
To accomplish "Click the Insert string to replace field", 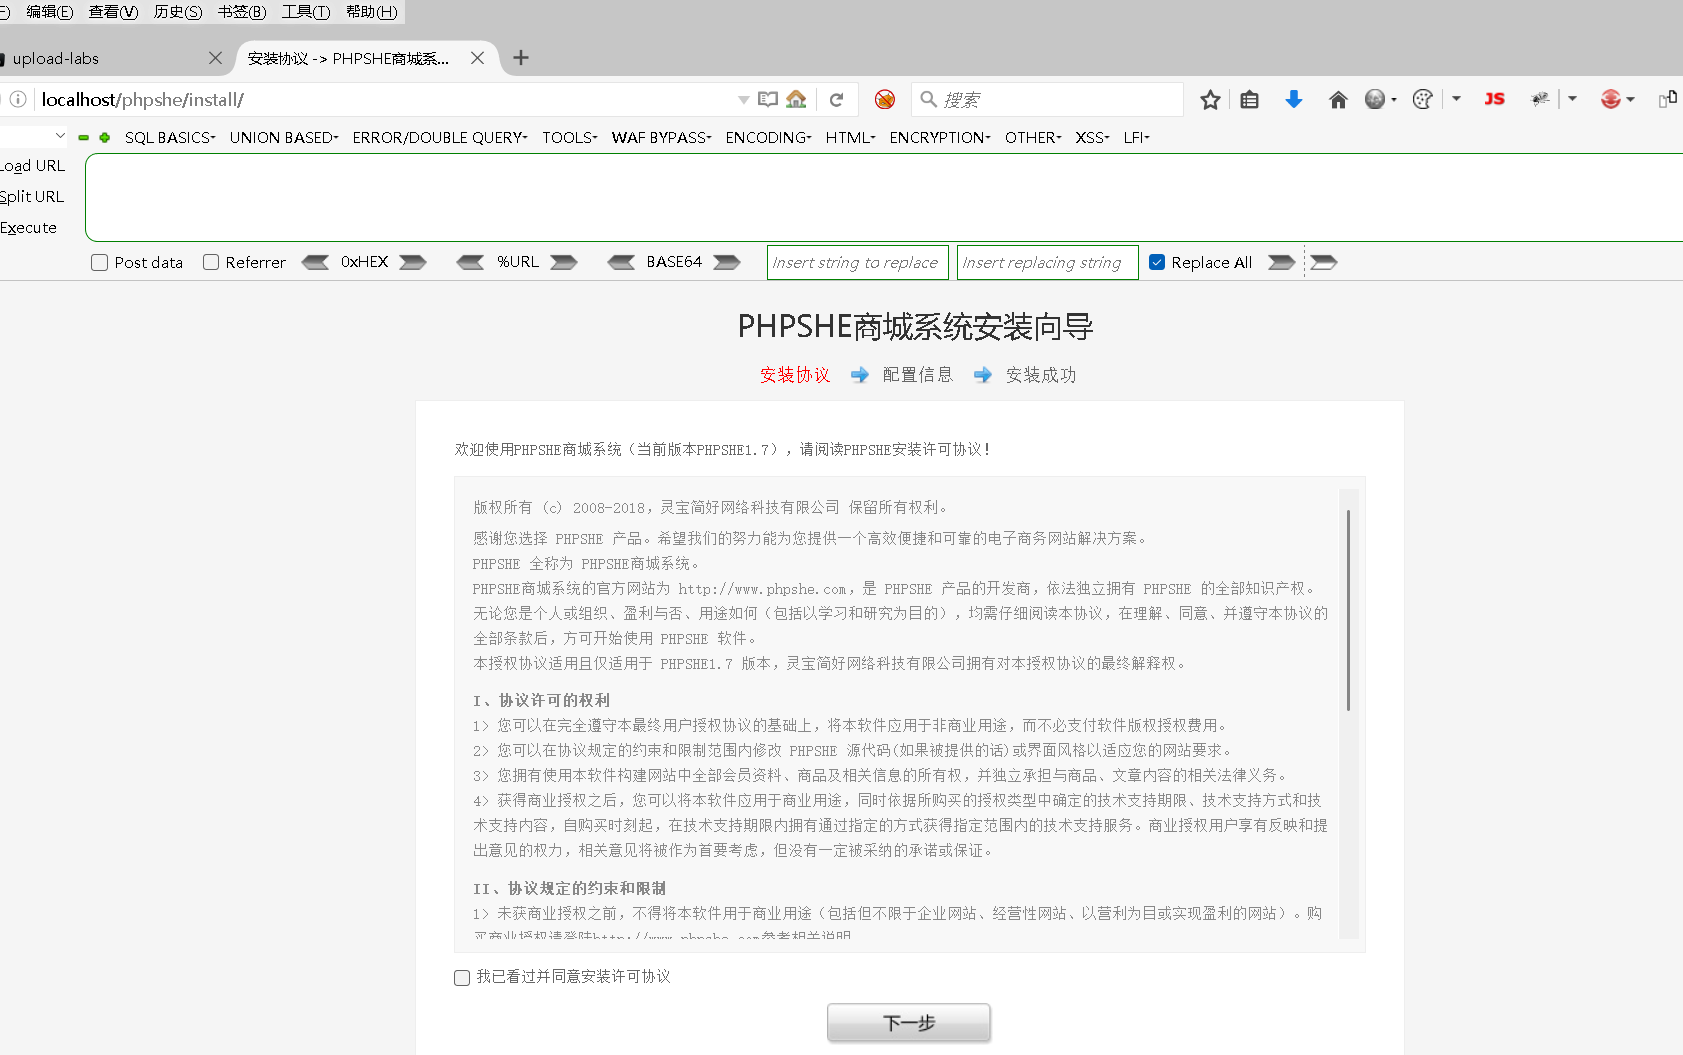I will click(x=858, y=262).
